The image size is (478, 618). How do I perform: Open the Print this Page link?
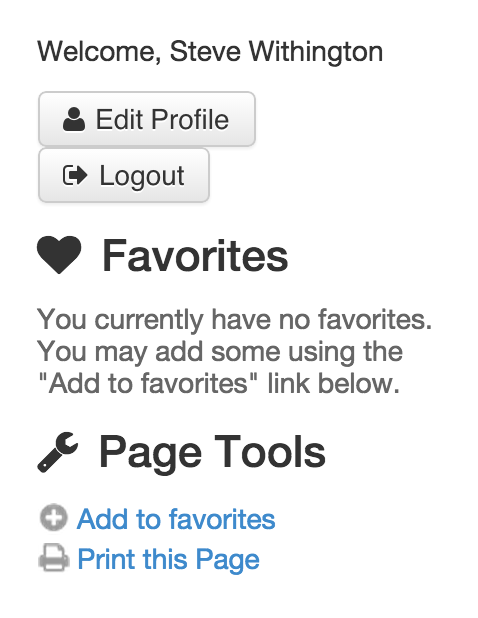[168, 559]
